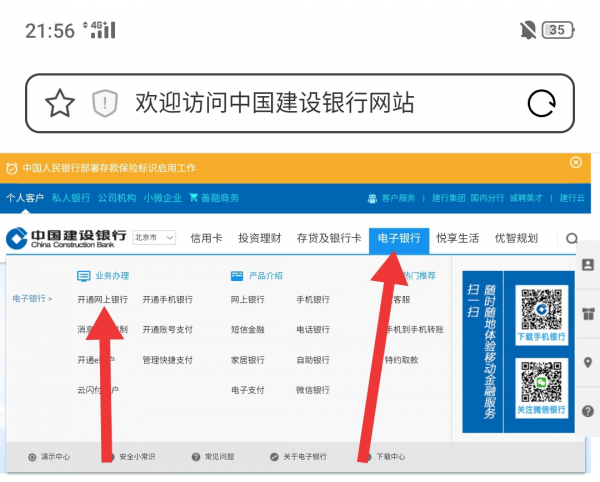600x482 pixels.
Task: Click the 产品介绍 section icon
Action: pyautogui.click(x=237, y=275)
